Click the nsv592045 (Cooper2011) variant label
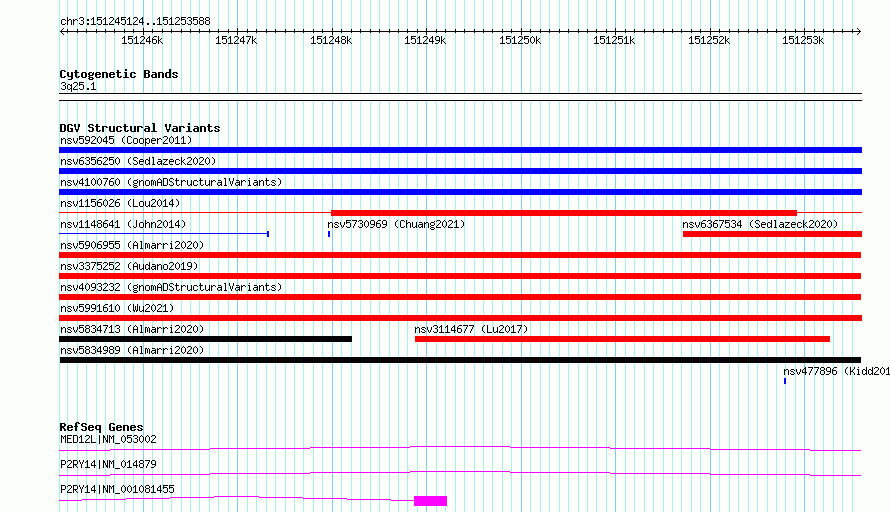Viewport: 890px width, 512px height. (126, 140)
